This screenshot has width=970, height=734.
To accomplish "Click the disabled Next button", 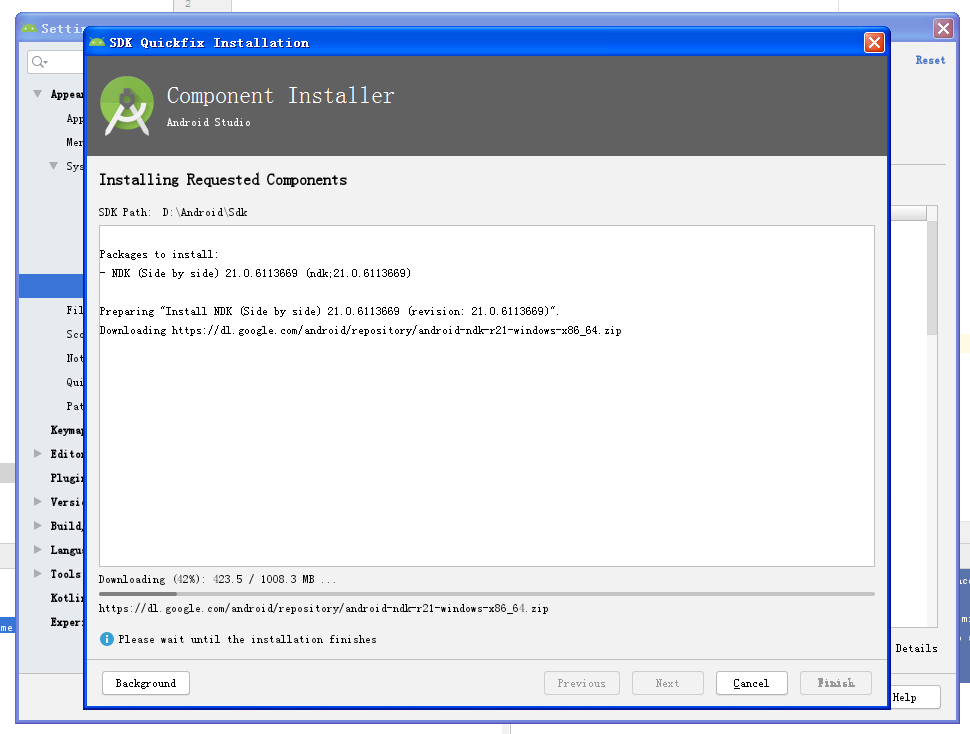I will pos(667,683).
